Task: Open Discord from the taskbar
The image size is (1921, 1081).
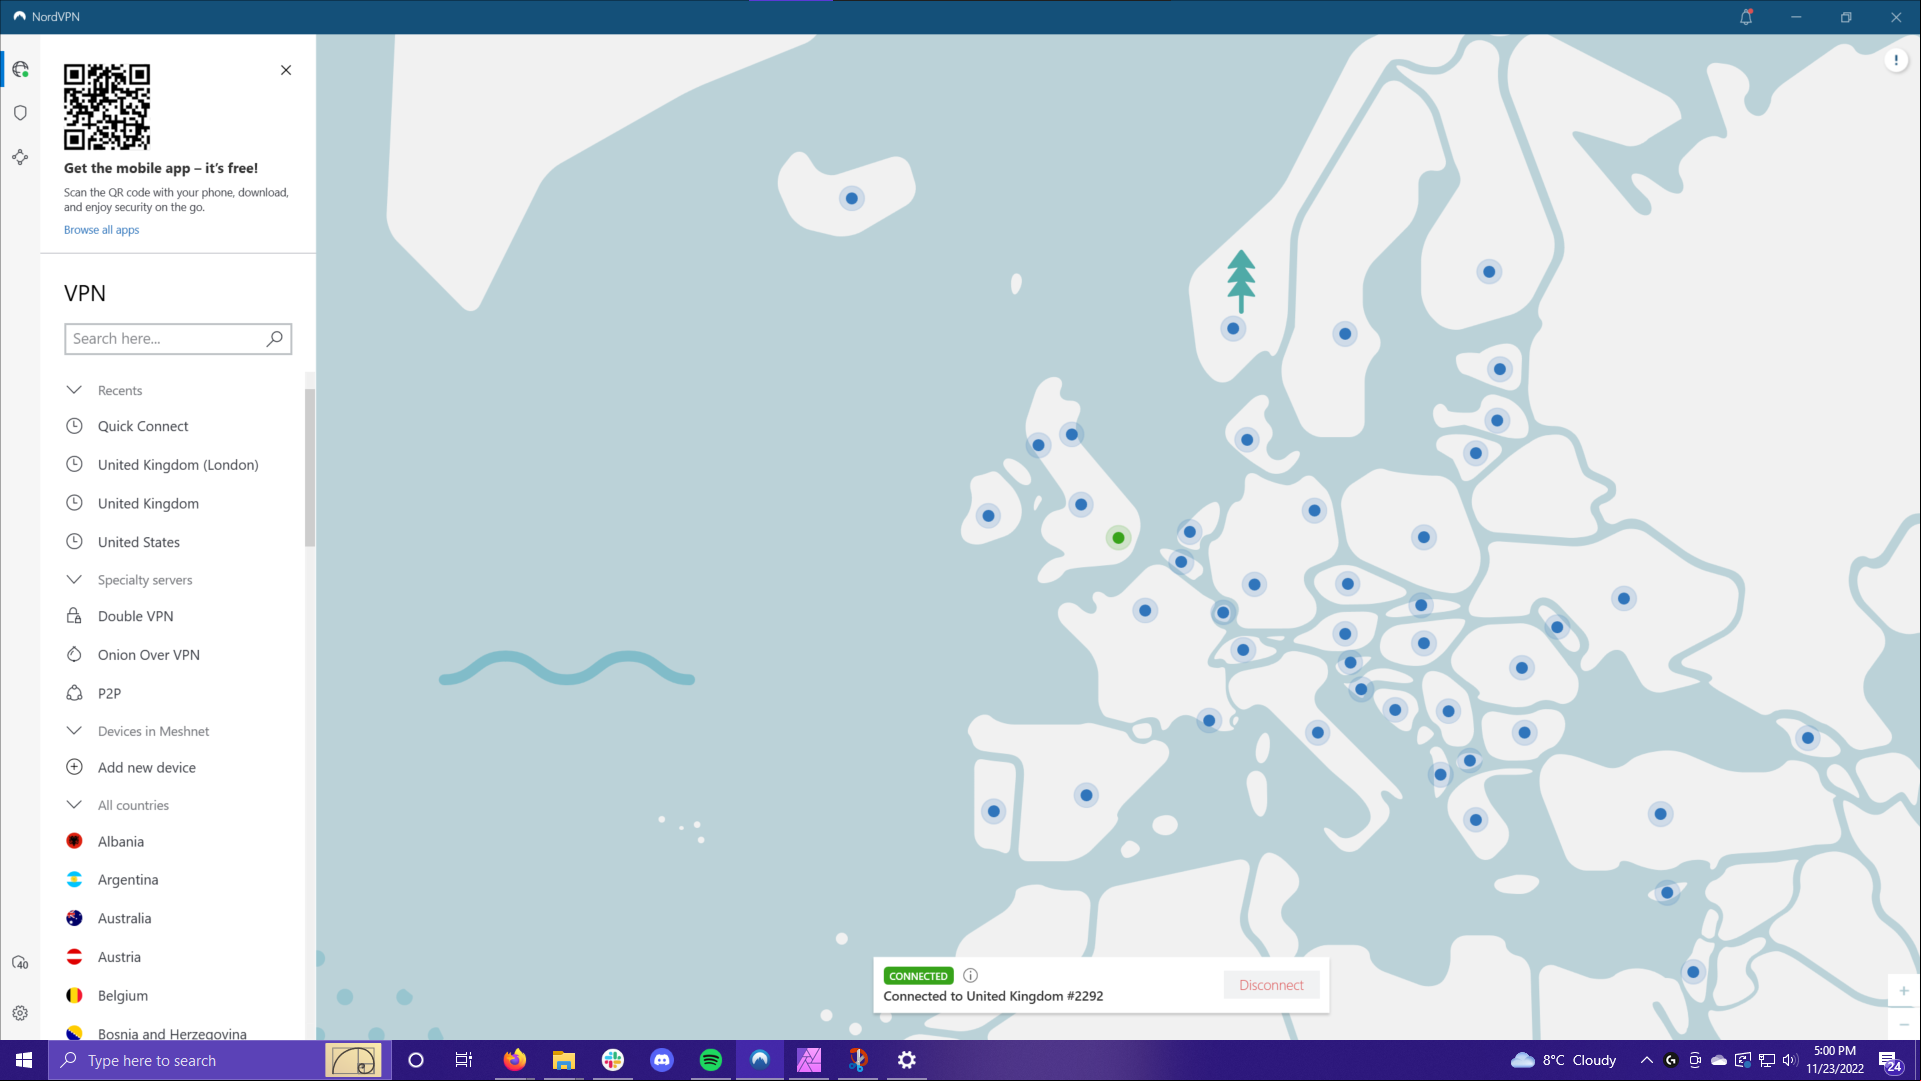Action: click(x=661, y=1060)
